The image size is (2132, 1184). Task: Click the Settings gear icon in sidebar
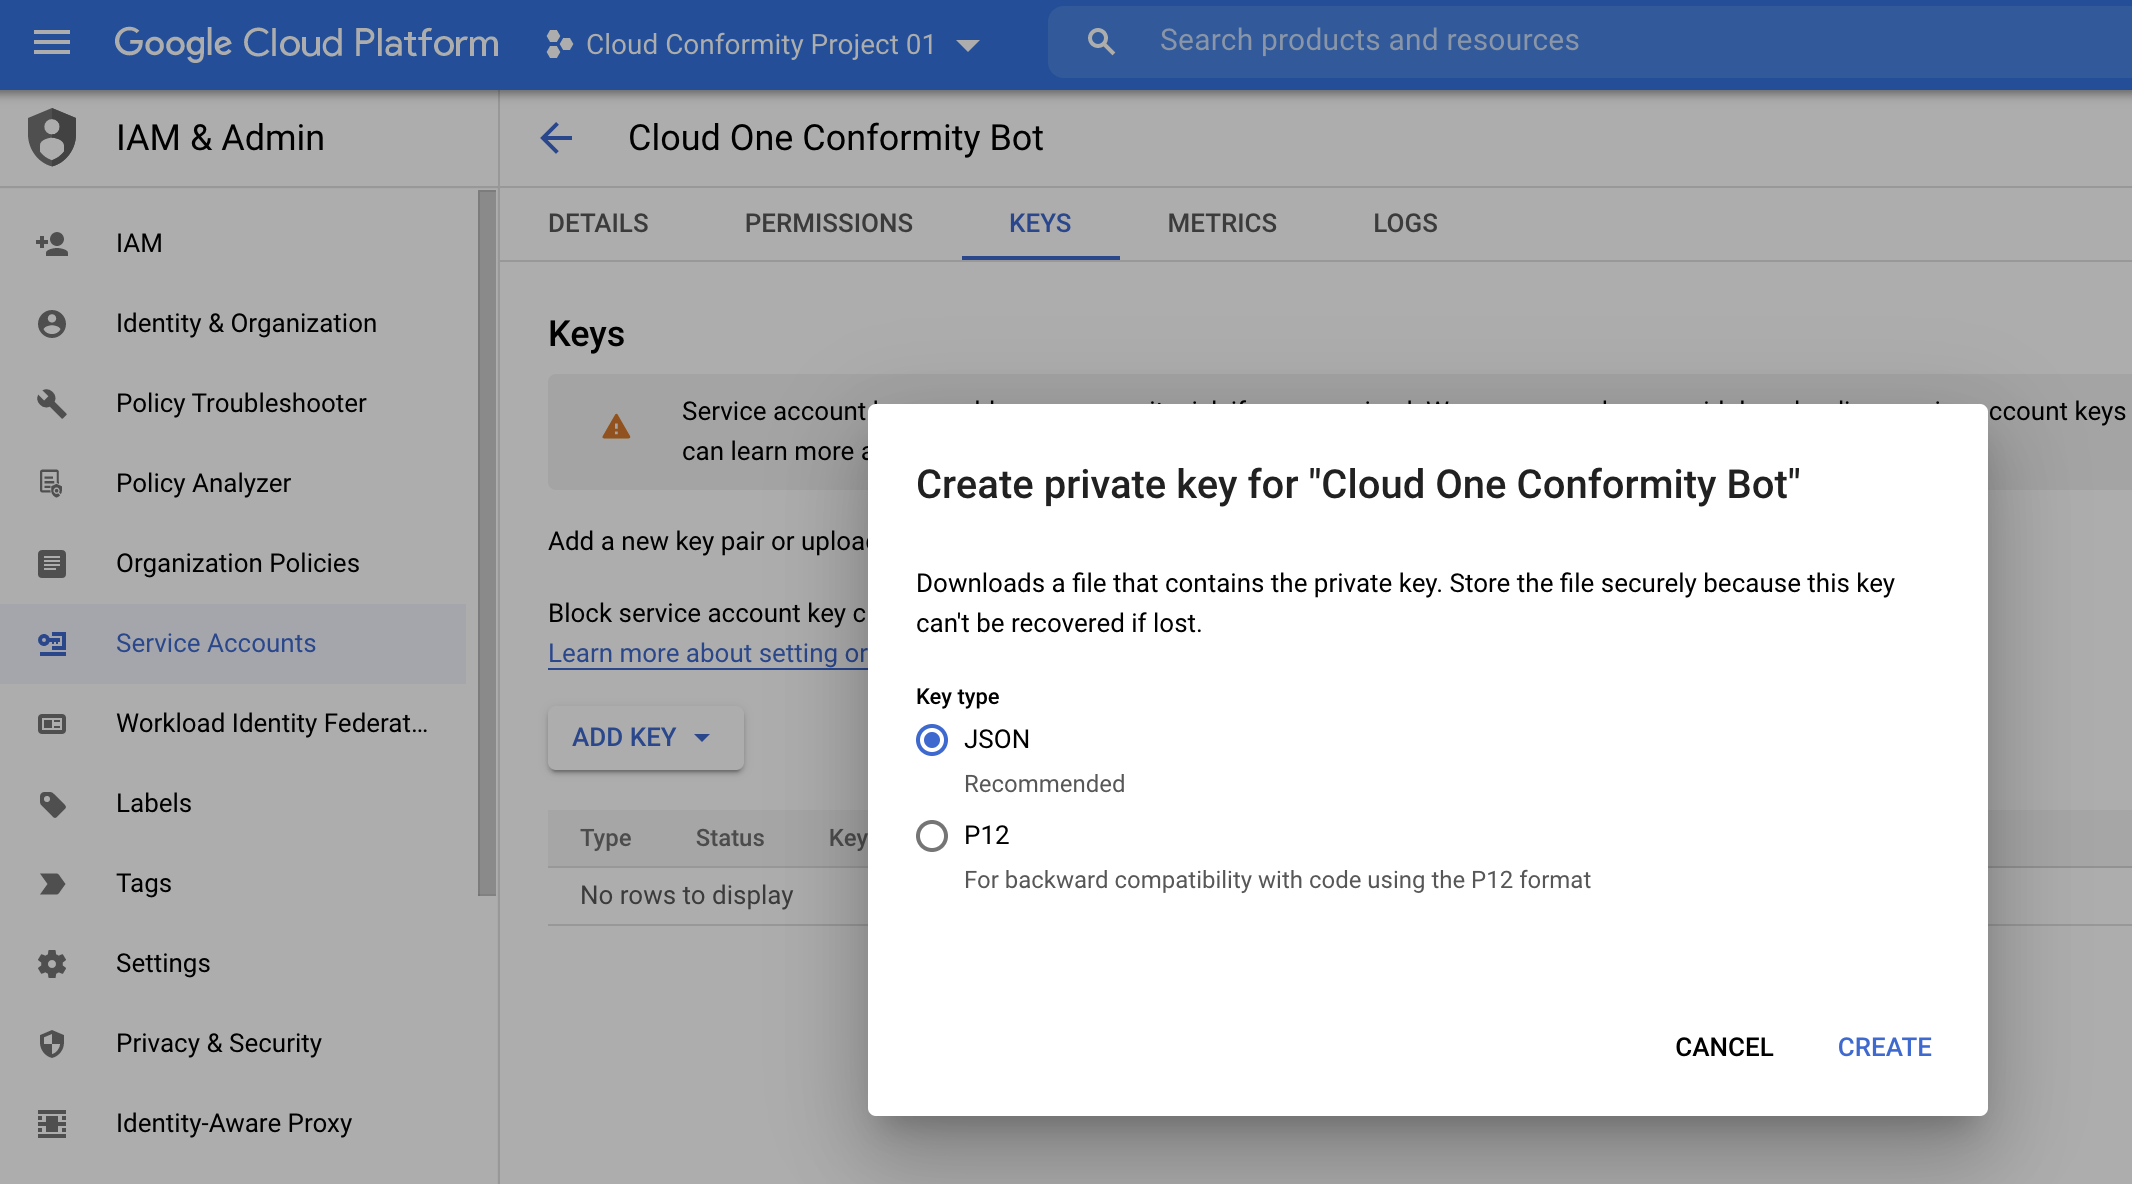click(51, 963)
